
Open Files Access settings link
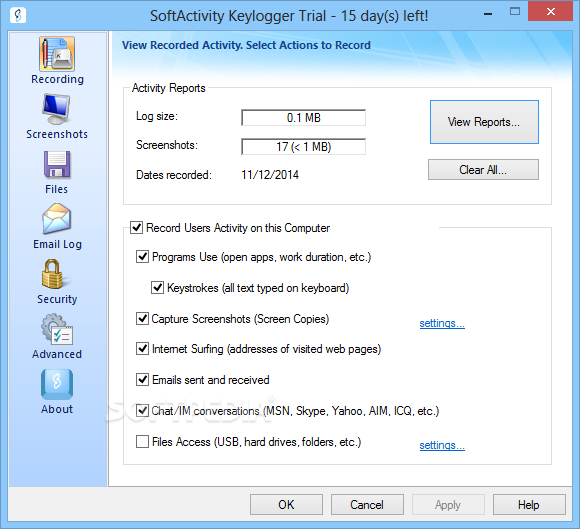tap(442, 445)
